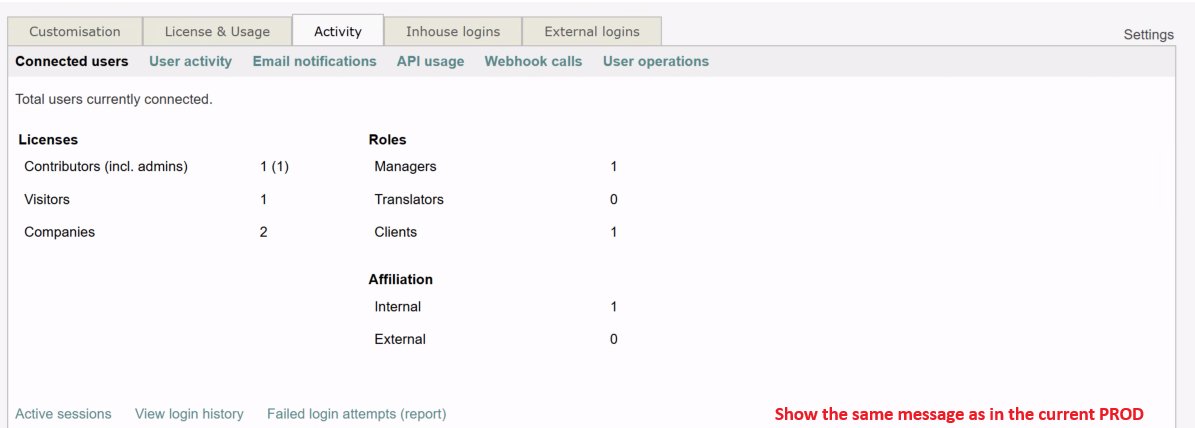View the Email notifications section
The height and width of the screenshot is (428, 1195).
314,61
